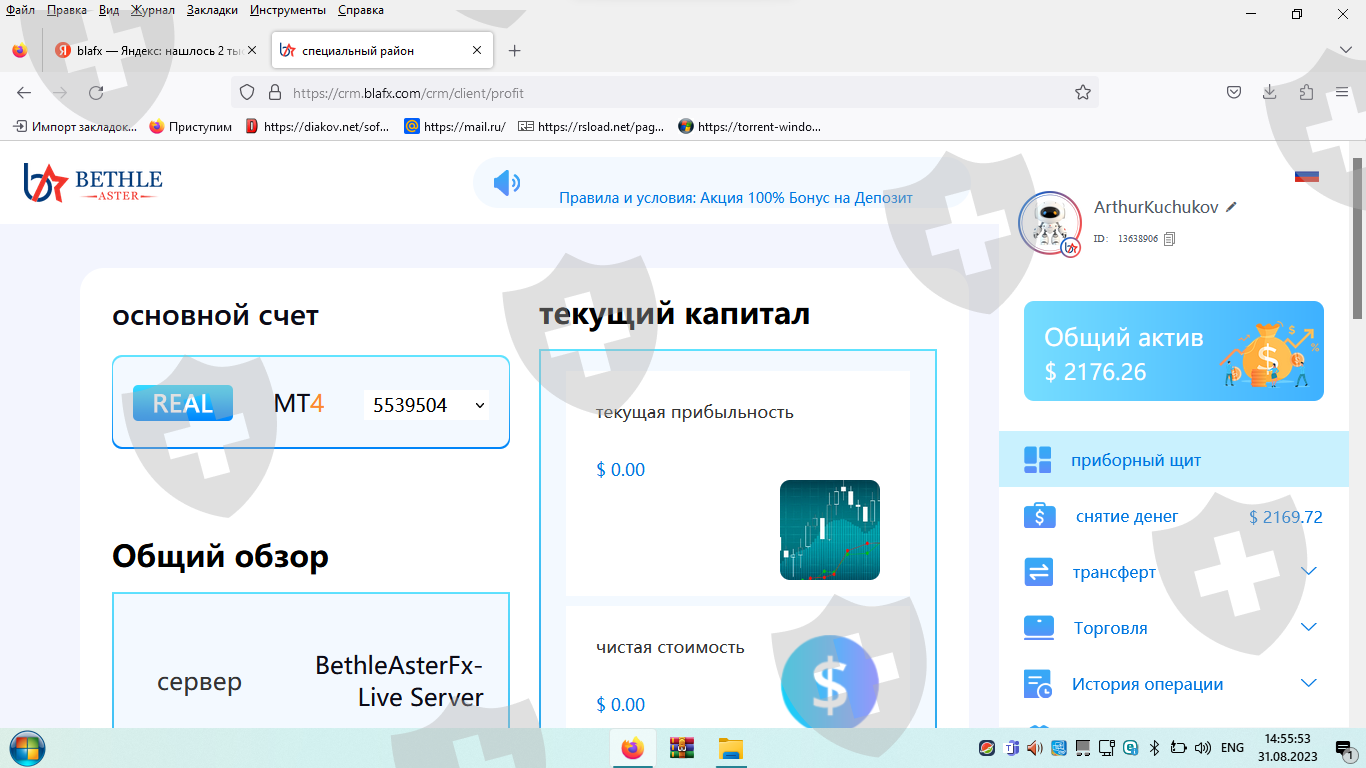Open the MT4 account number dropdown
1366x768 pixels.
[x=427, y=405]
